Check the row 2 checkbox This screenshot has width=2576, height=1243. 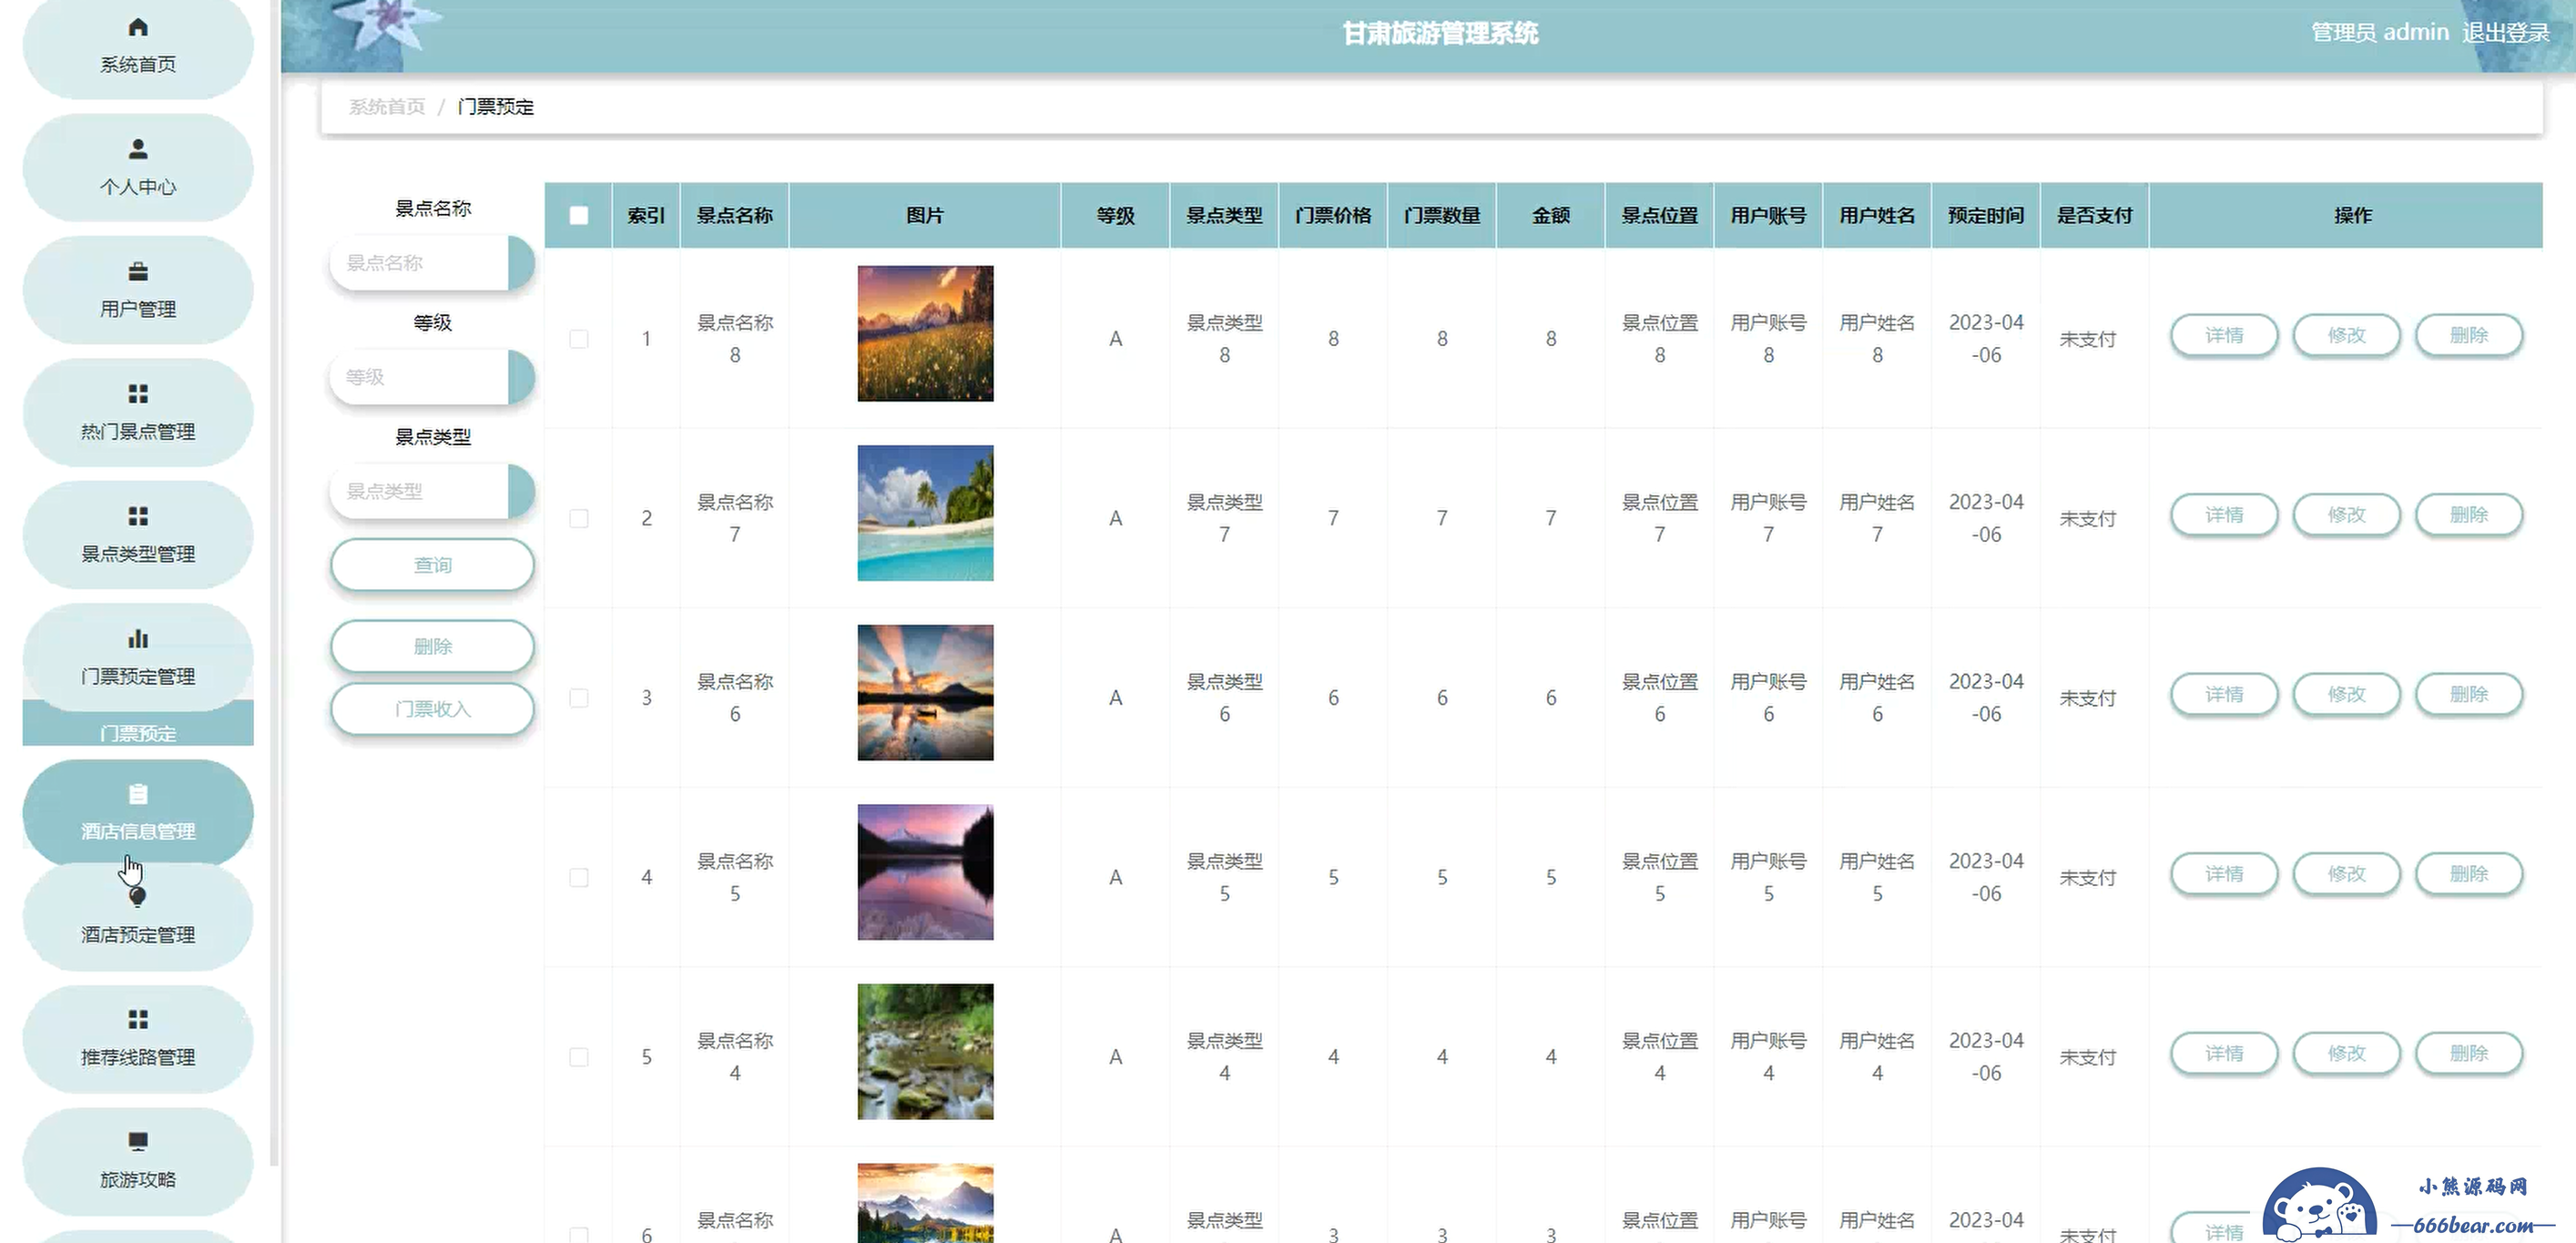pos(579,518)
